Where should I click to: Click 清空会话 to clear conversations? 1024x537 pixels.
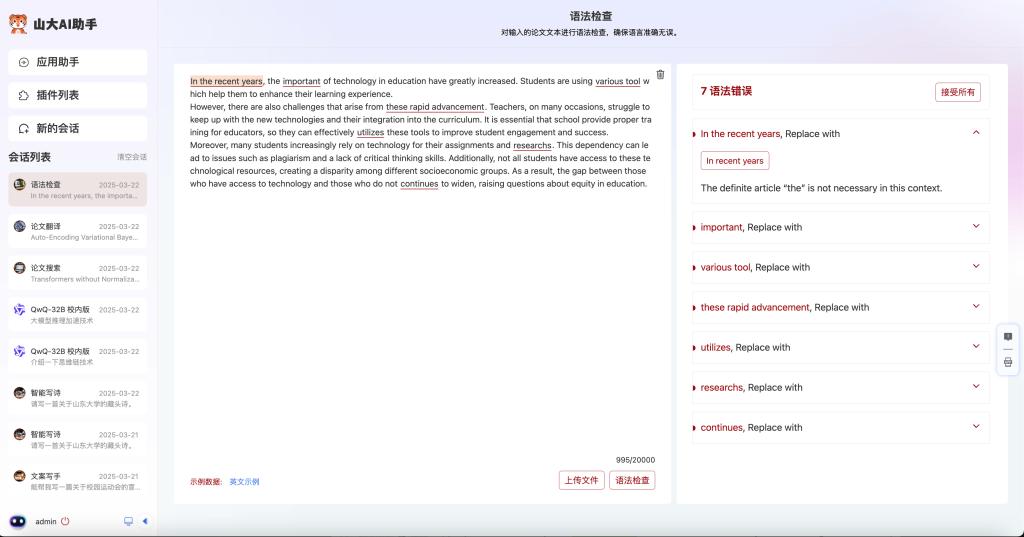132,157
